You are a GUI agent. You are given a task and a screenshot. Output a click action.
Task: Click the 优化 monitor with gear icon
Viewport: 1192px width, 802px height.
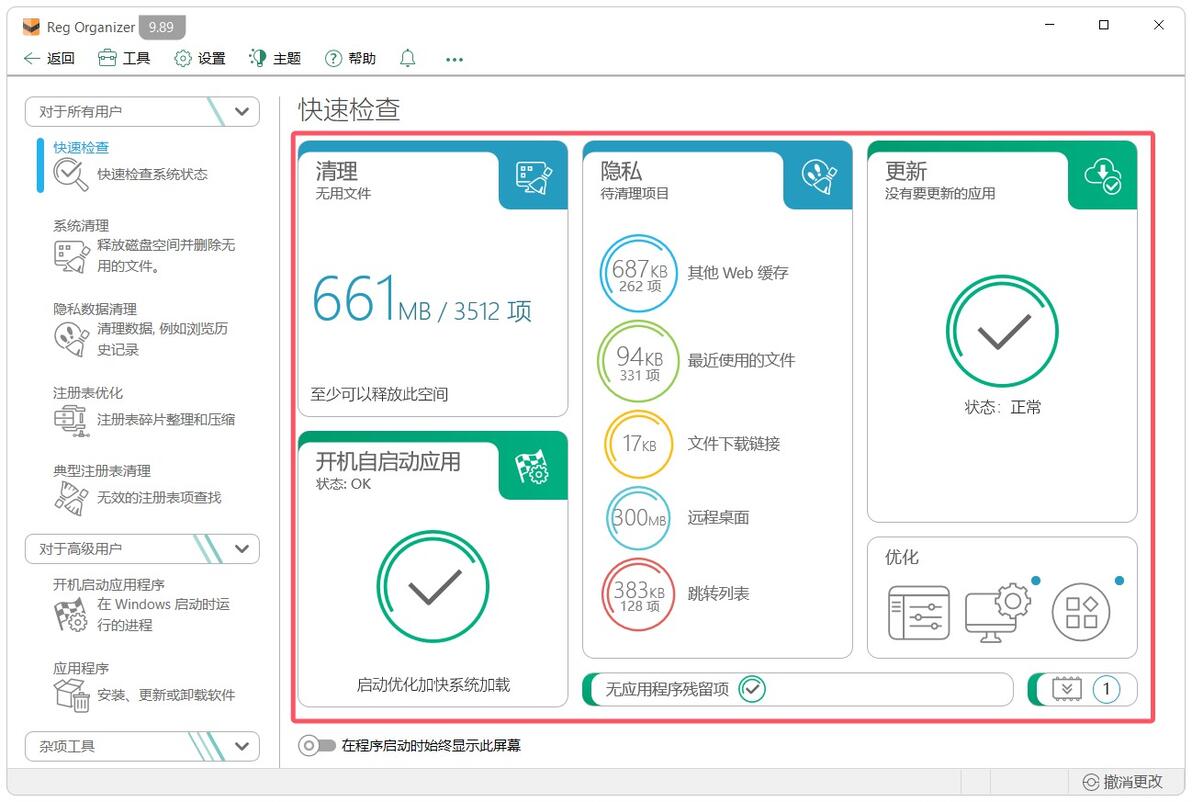pyautogui.click(x=997, y=613)
